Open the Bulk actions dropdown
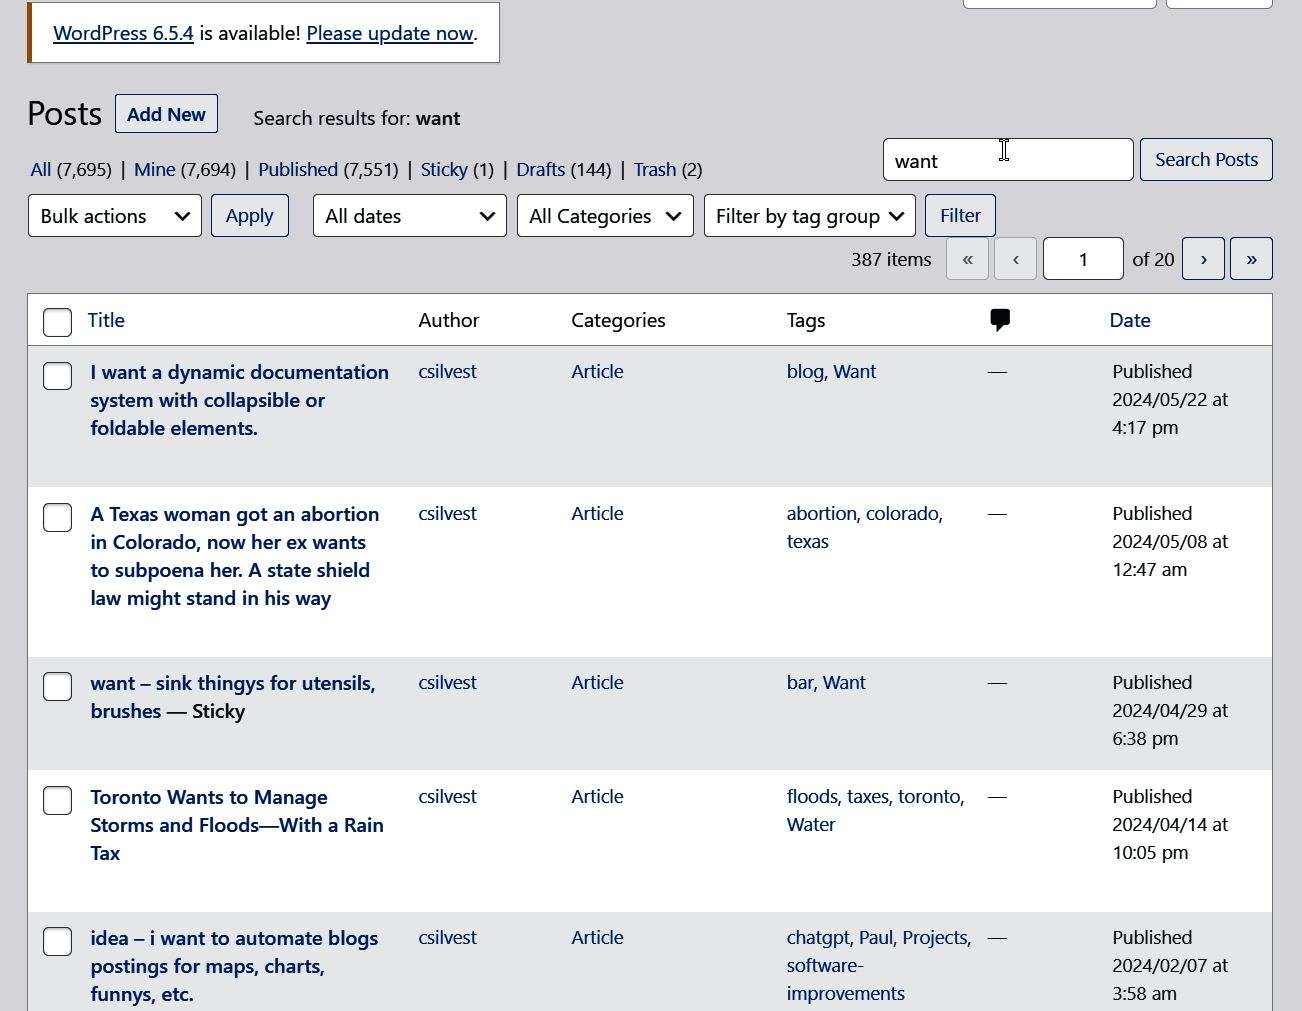The image size is (1302, 1011). coord(115,216)
